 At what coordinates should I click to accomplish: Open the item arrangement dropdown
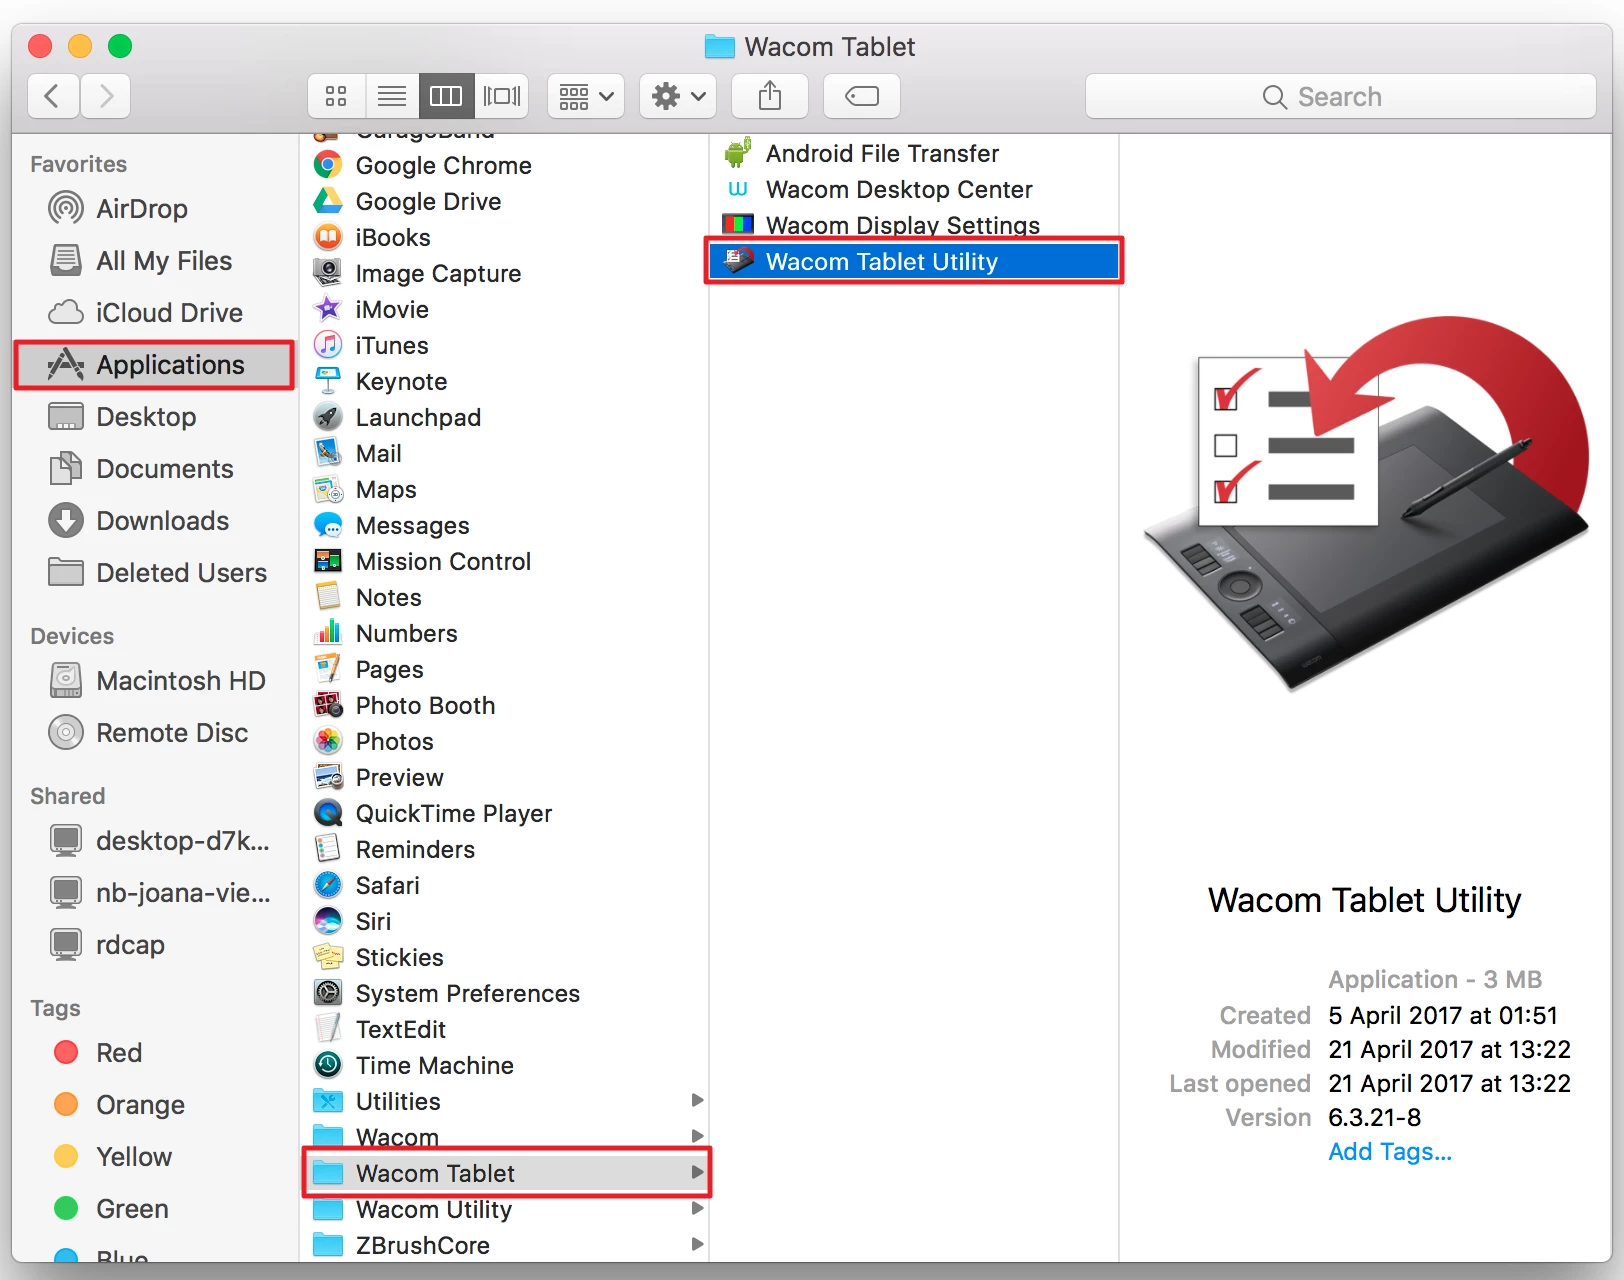[586, 96]
